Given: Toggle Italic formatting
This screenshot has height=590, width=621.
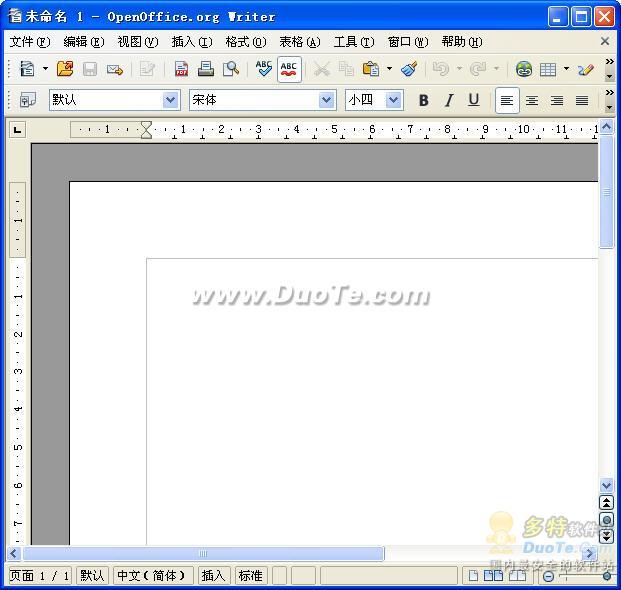Looking at the screenshot, I should tap(449, 101).
